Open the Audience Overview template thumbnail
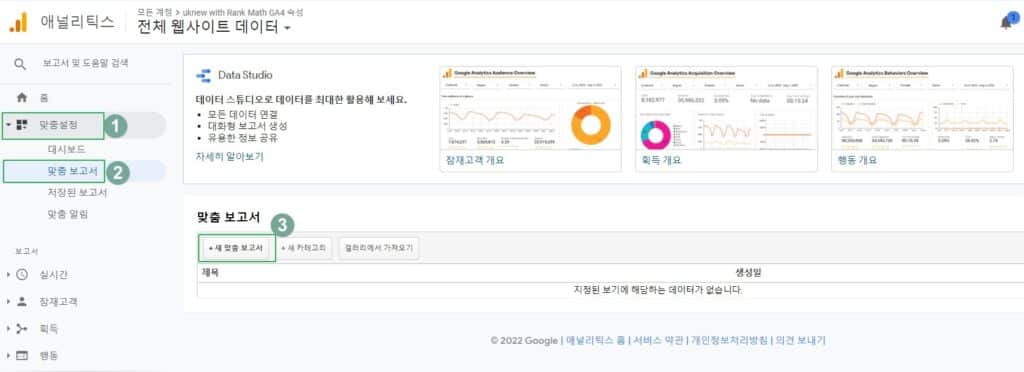The height and width of the screenshot is (372, 1024). tap(530, 108)
